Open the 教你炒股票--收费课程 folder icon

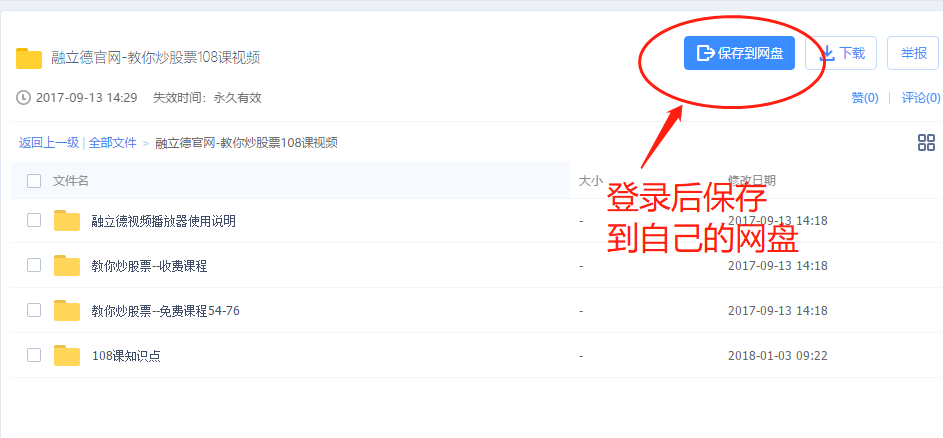pos(67,265)
